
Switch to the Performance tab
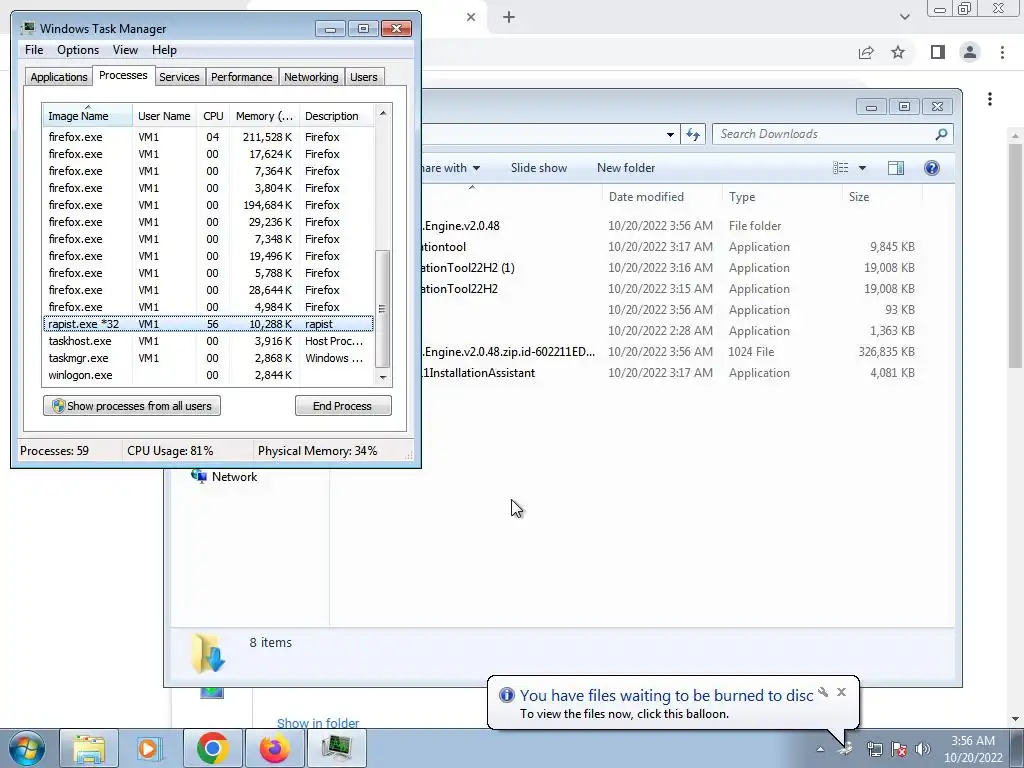tap(241, 76)
